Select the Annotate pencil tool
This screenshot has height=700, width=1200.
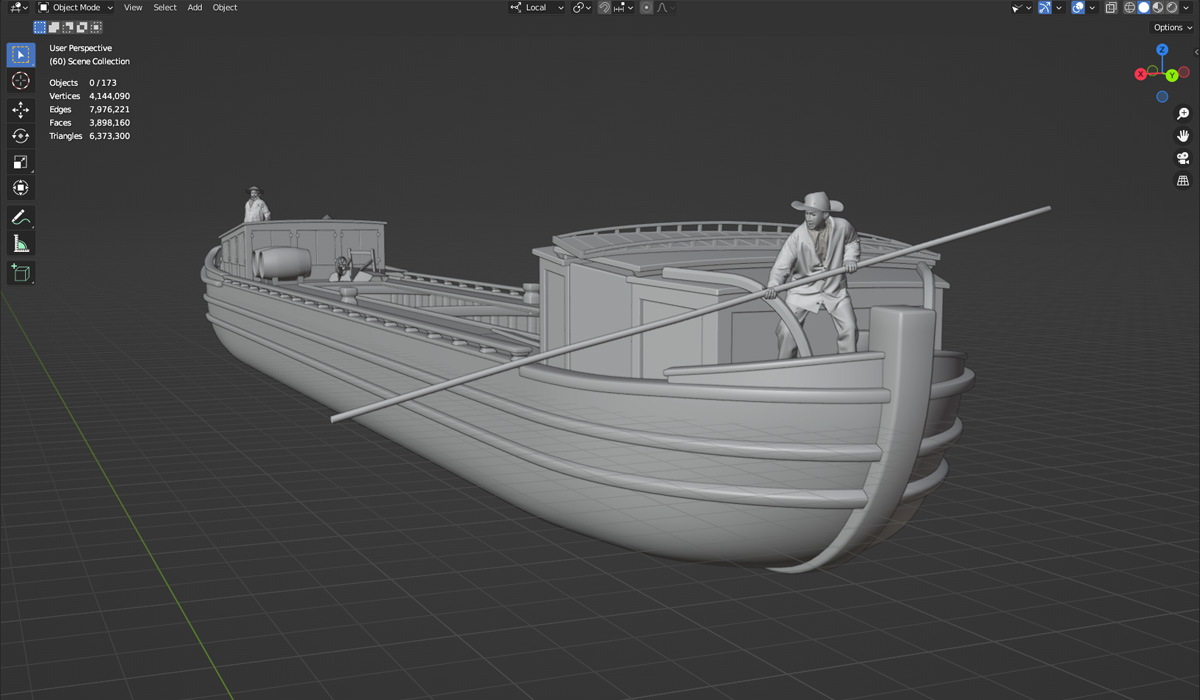[21, 217]
